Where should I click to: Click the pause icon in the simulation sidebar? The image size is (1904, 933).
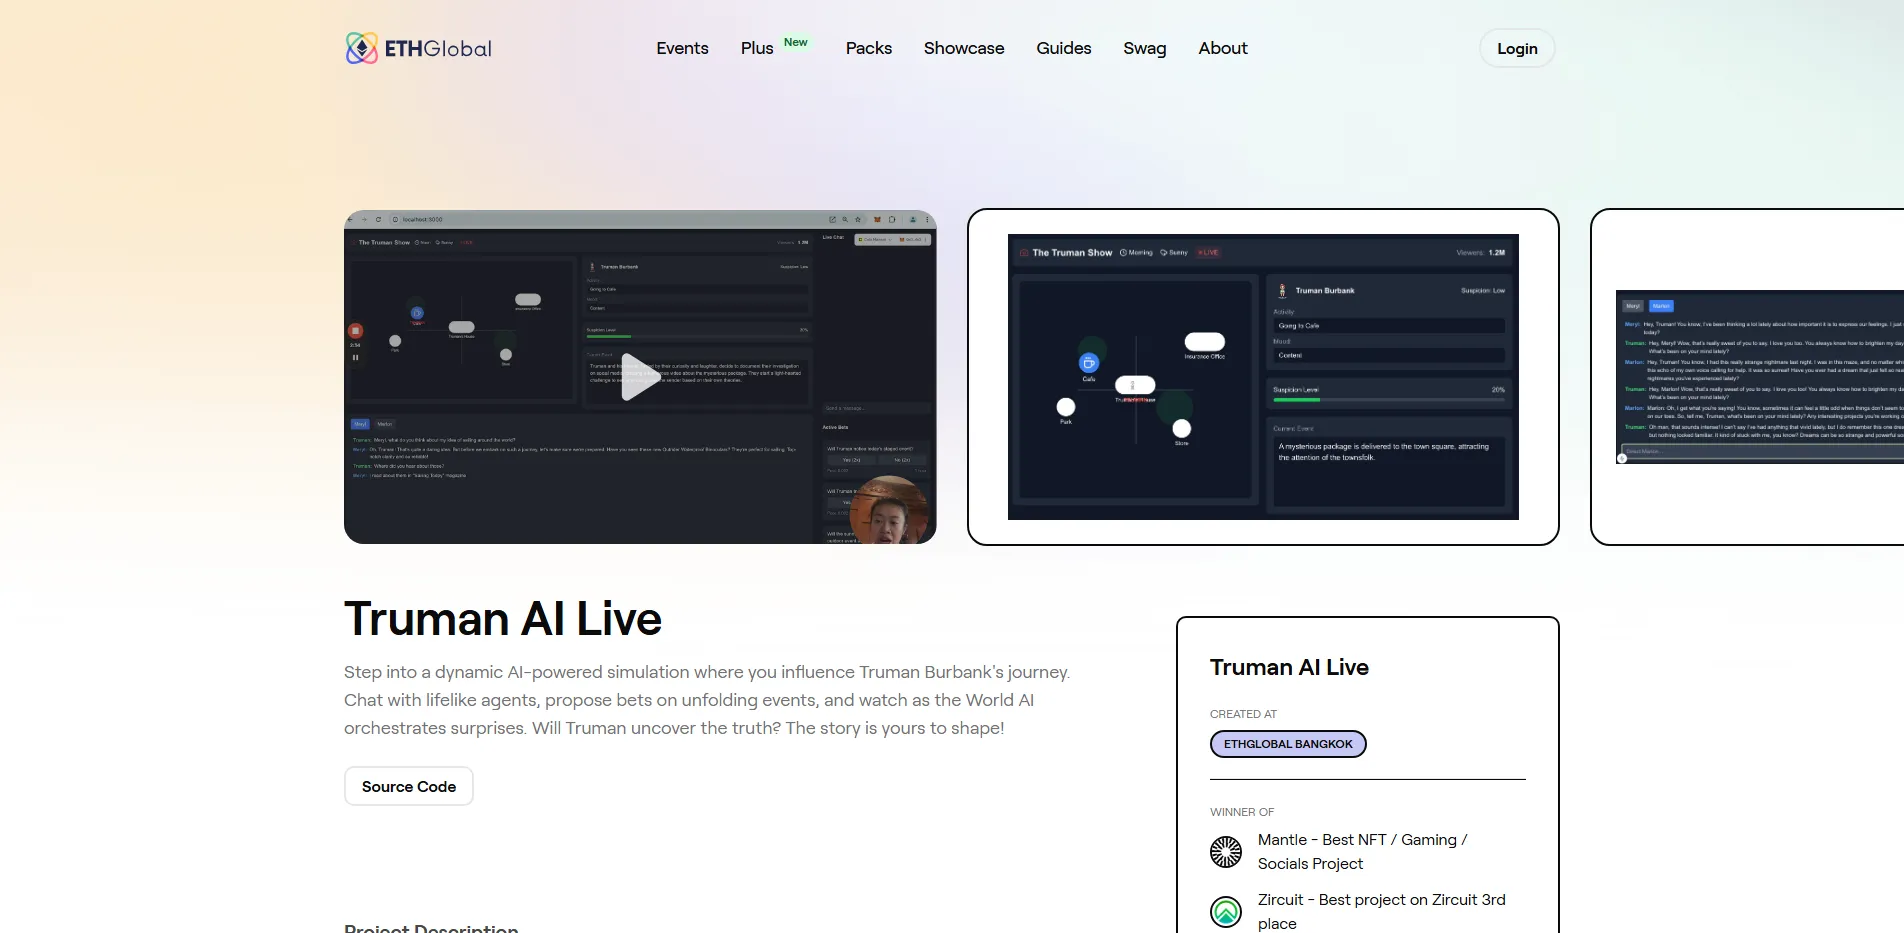tap(356, 357)
